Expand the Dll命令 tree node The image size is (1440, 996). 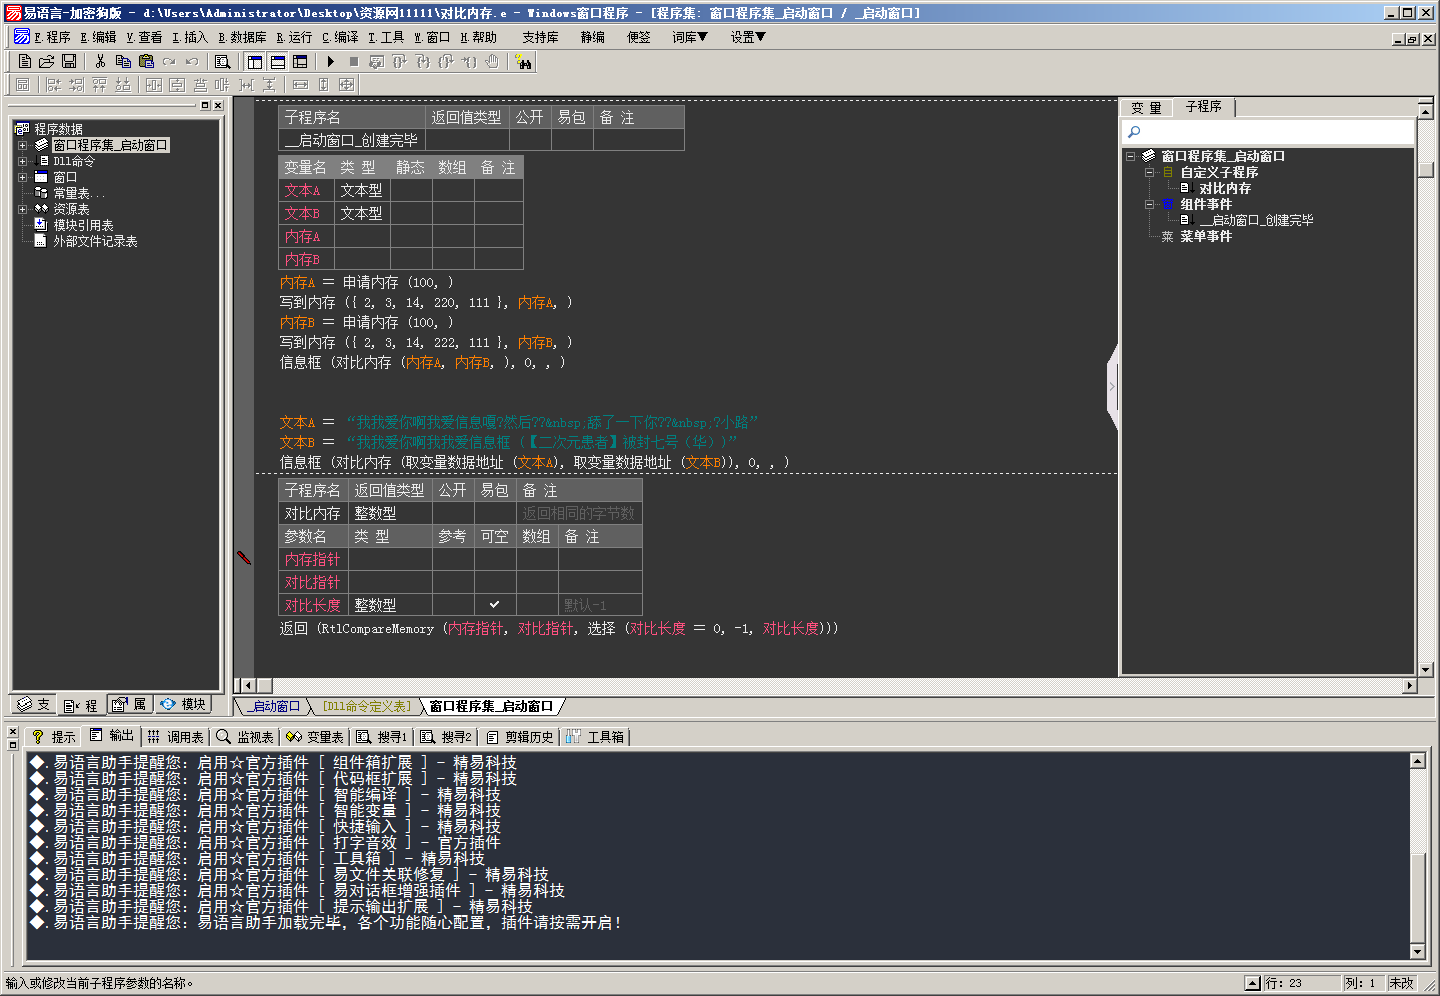point(22,161)
